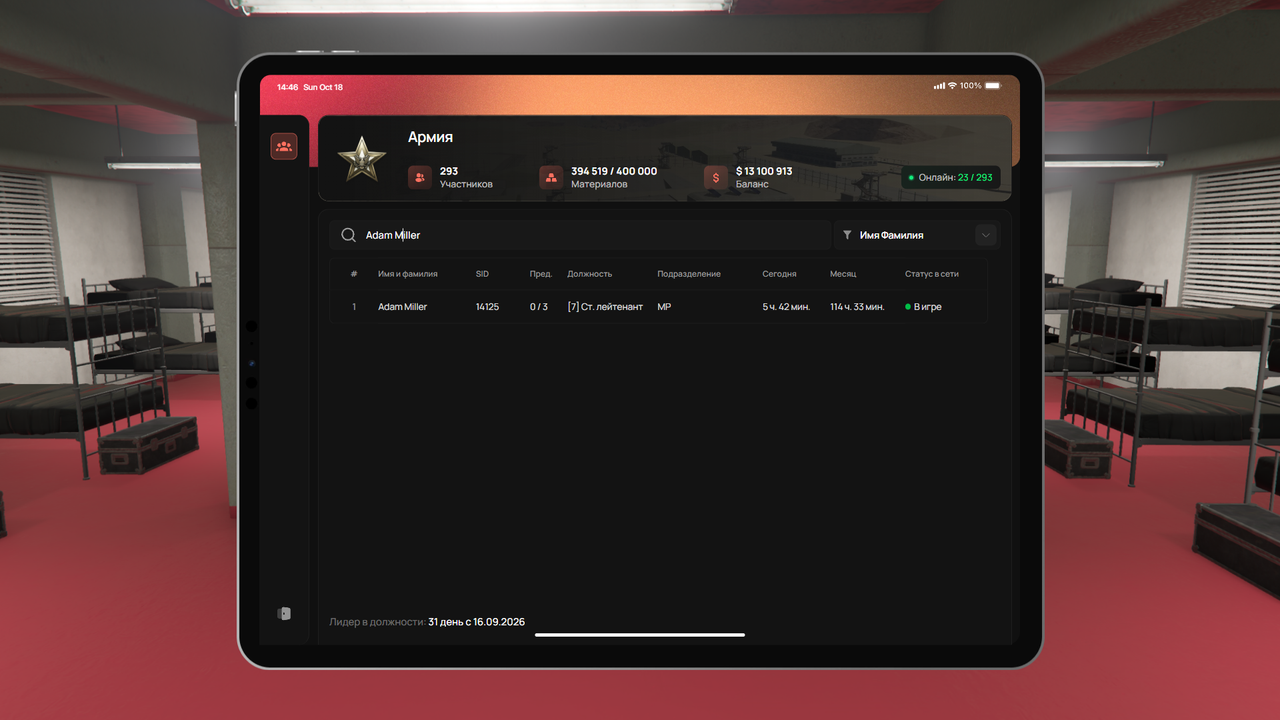
Task: Click the search magnifier icon
Action: 348,235
